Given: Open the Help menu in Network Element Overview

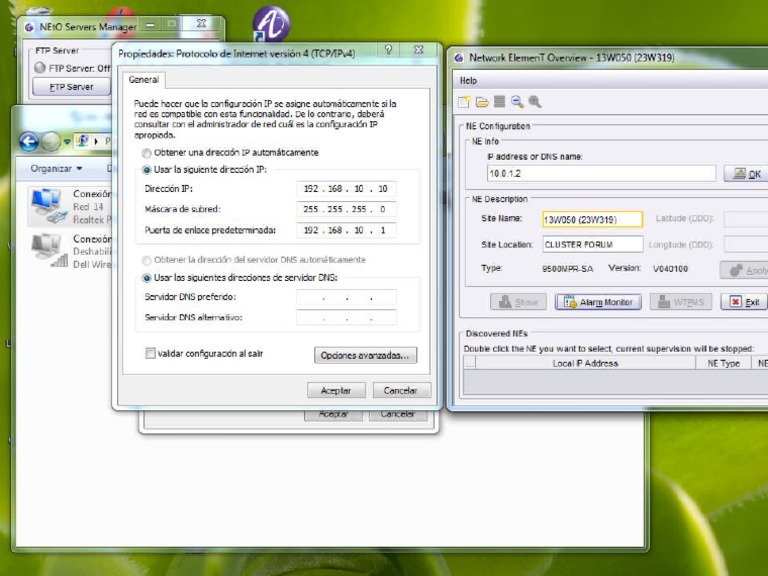Looking at the screenshot, I should click(468, 80).
